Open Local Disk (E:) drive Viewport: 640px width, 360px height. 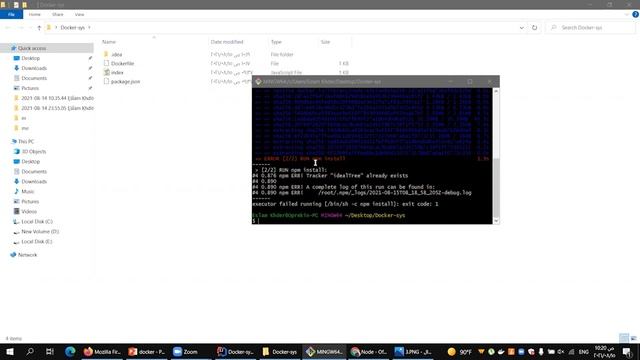(x=37, y=242)
